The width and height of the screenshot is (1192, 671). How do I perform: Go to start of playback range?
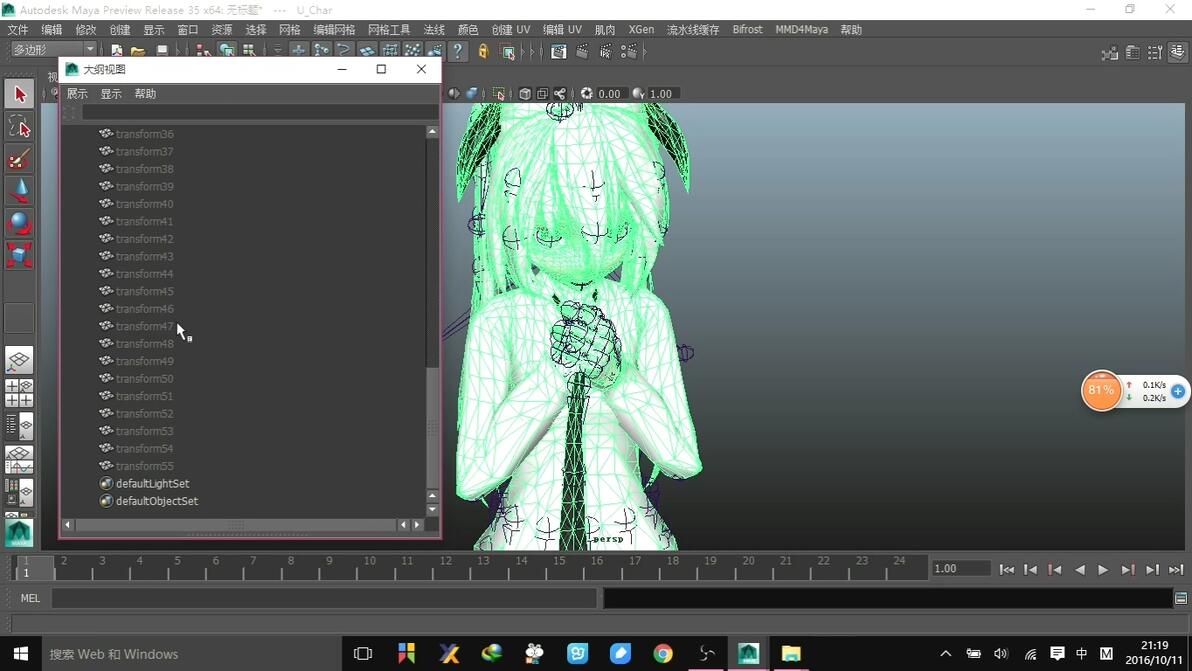click(x=1007, y=569)
